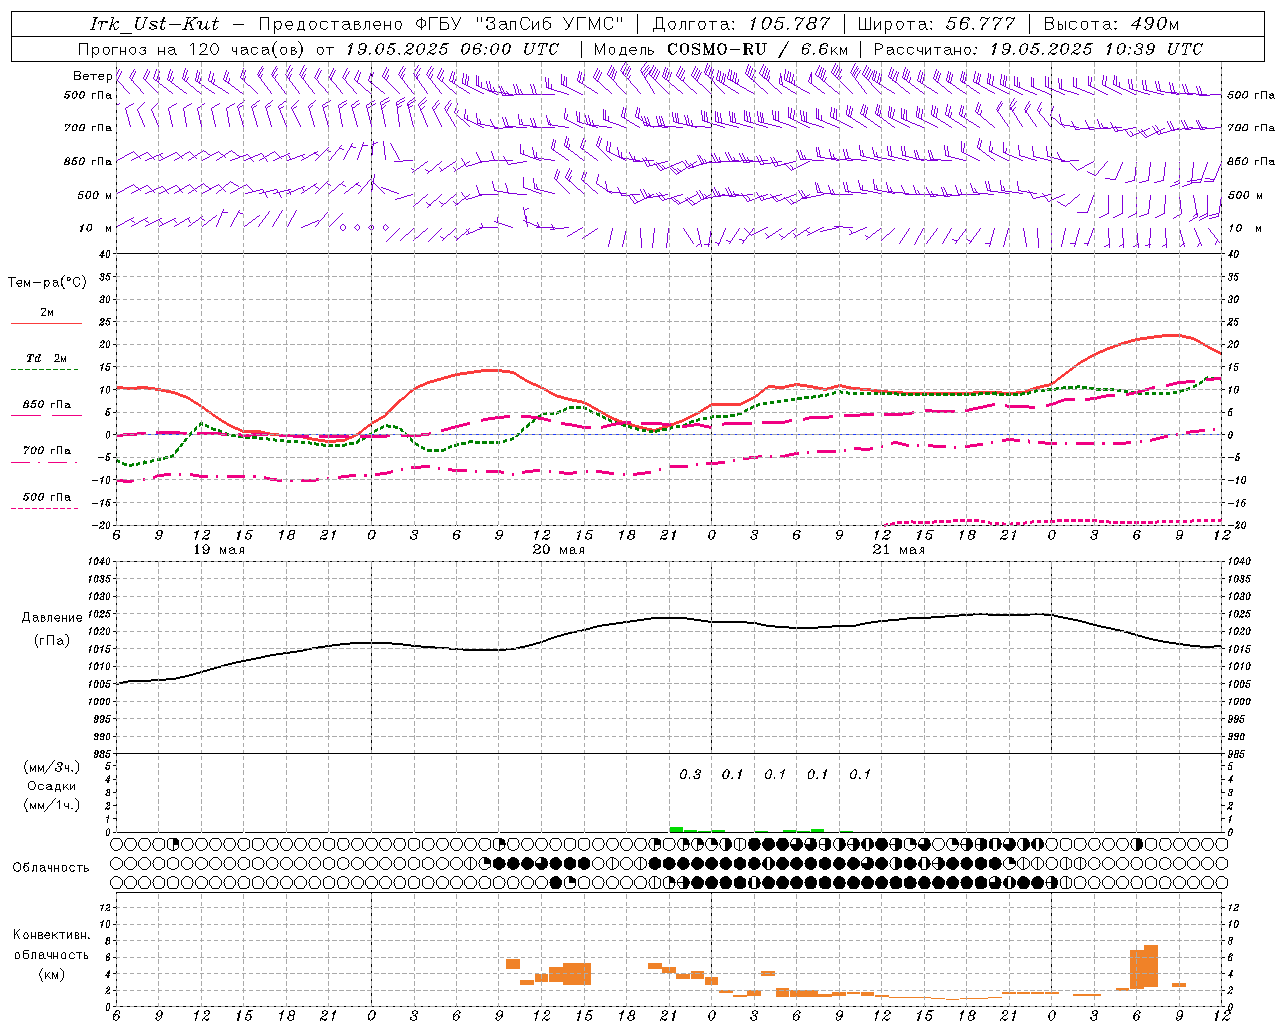This screenshot has width=1280, height=1024.
Task: Click the Облачность cloud cover label
Action: 51,868
